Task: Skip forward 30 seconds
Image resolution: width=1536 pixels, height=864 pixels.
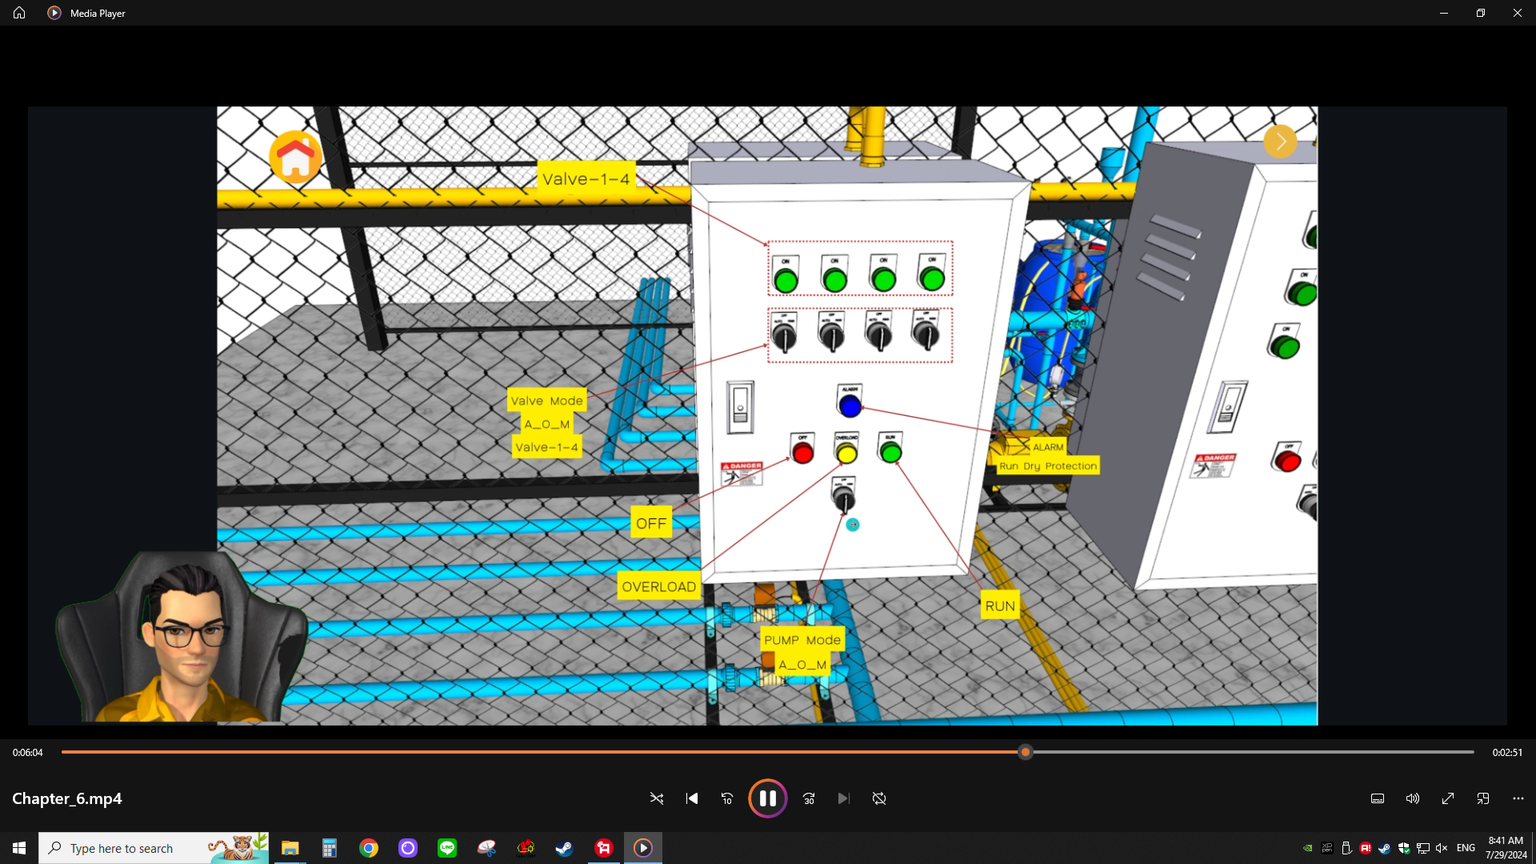Action: 809,799
